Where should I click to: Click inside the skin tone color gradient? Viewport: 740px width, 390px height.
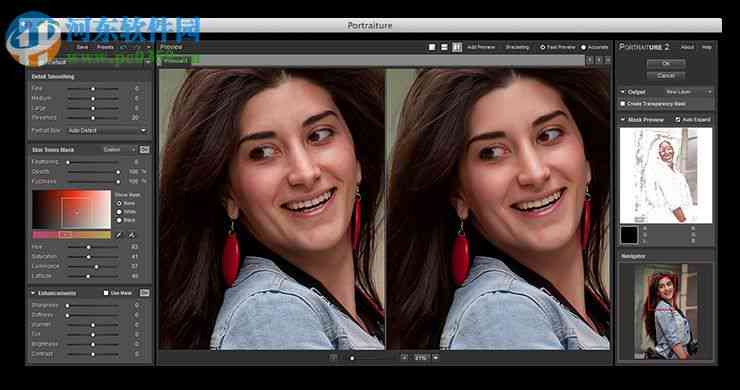tap(71, 210)
